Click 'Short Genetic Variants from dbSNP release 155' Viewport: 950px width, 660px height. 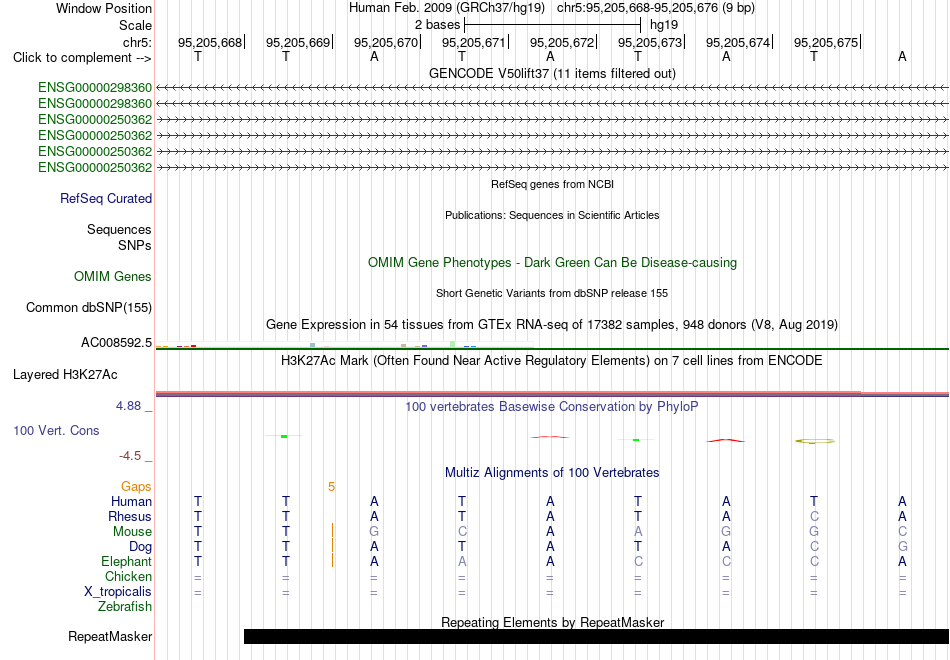(x=552, y=293)
